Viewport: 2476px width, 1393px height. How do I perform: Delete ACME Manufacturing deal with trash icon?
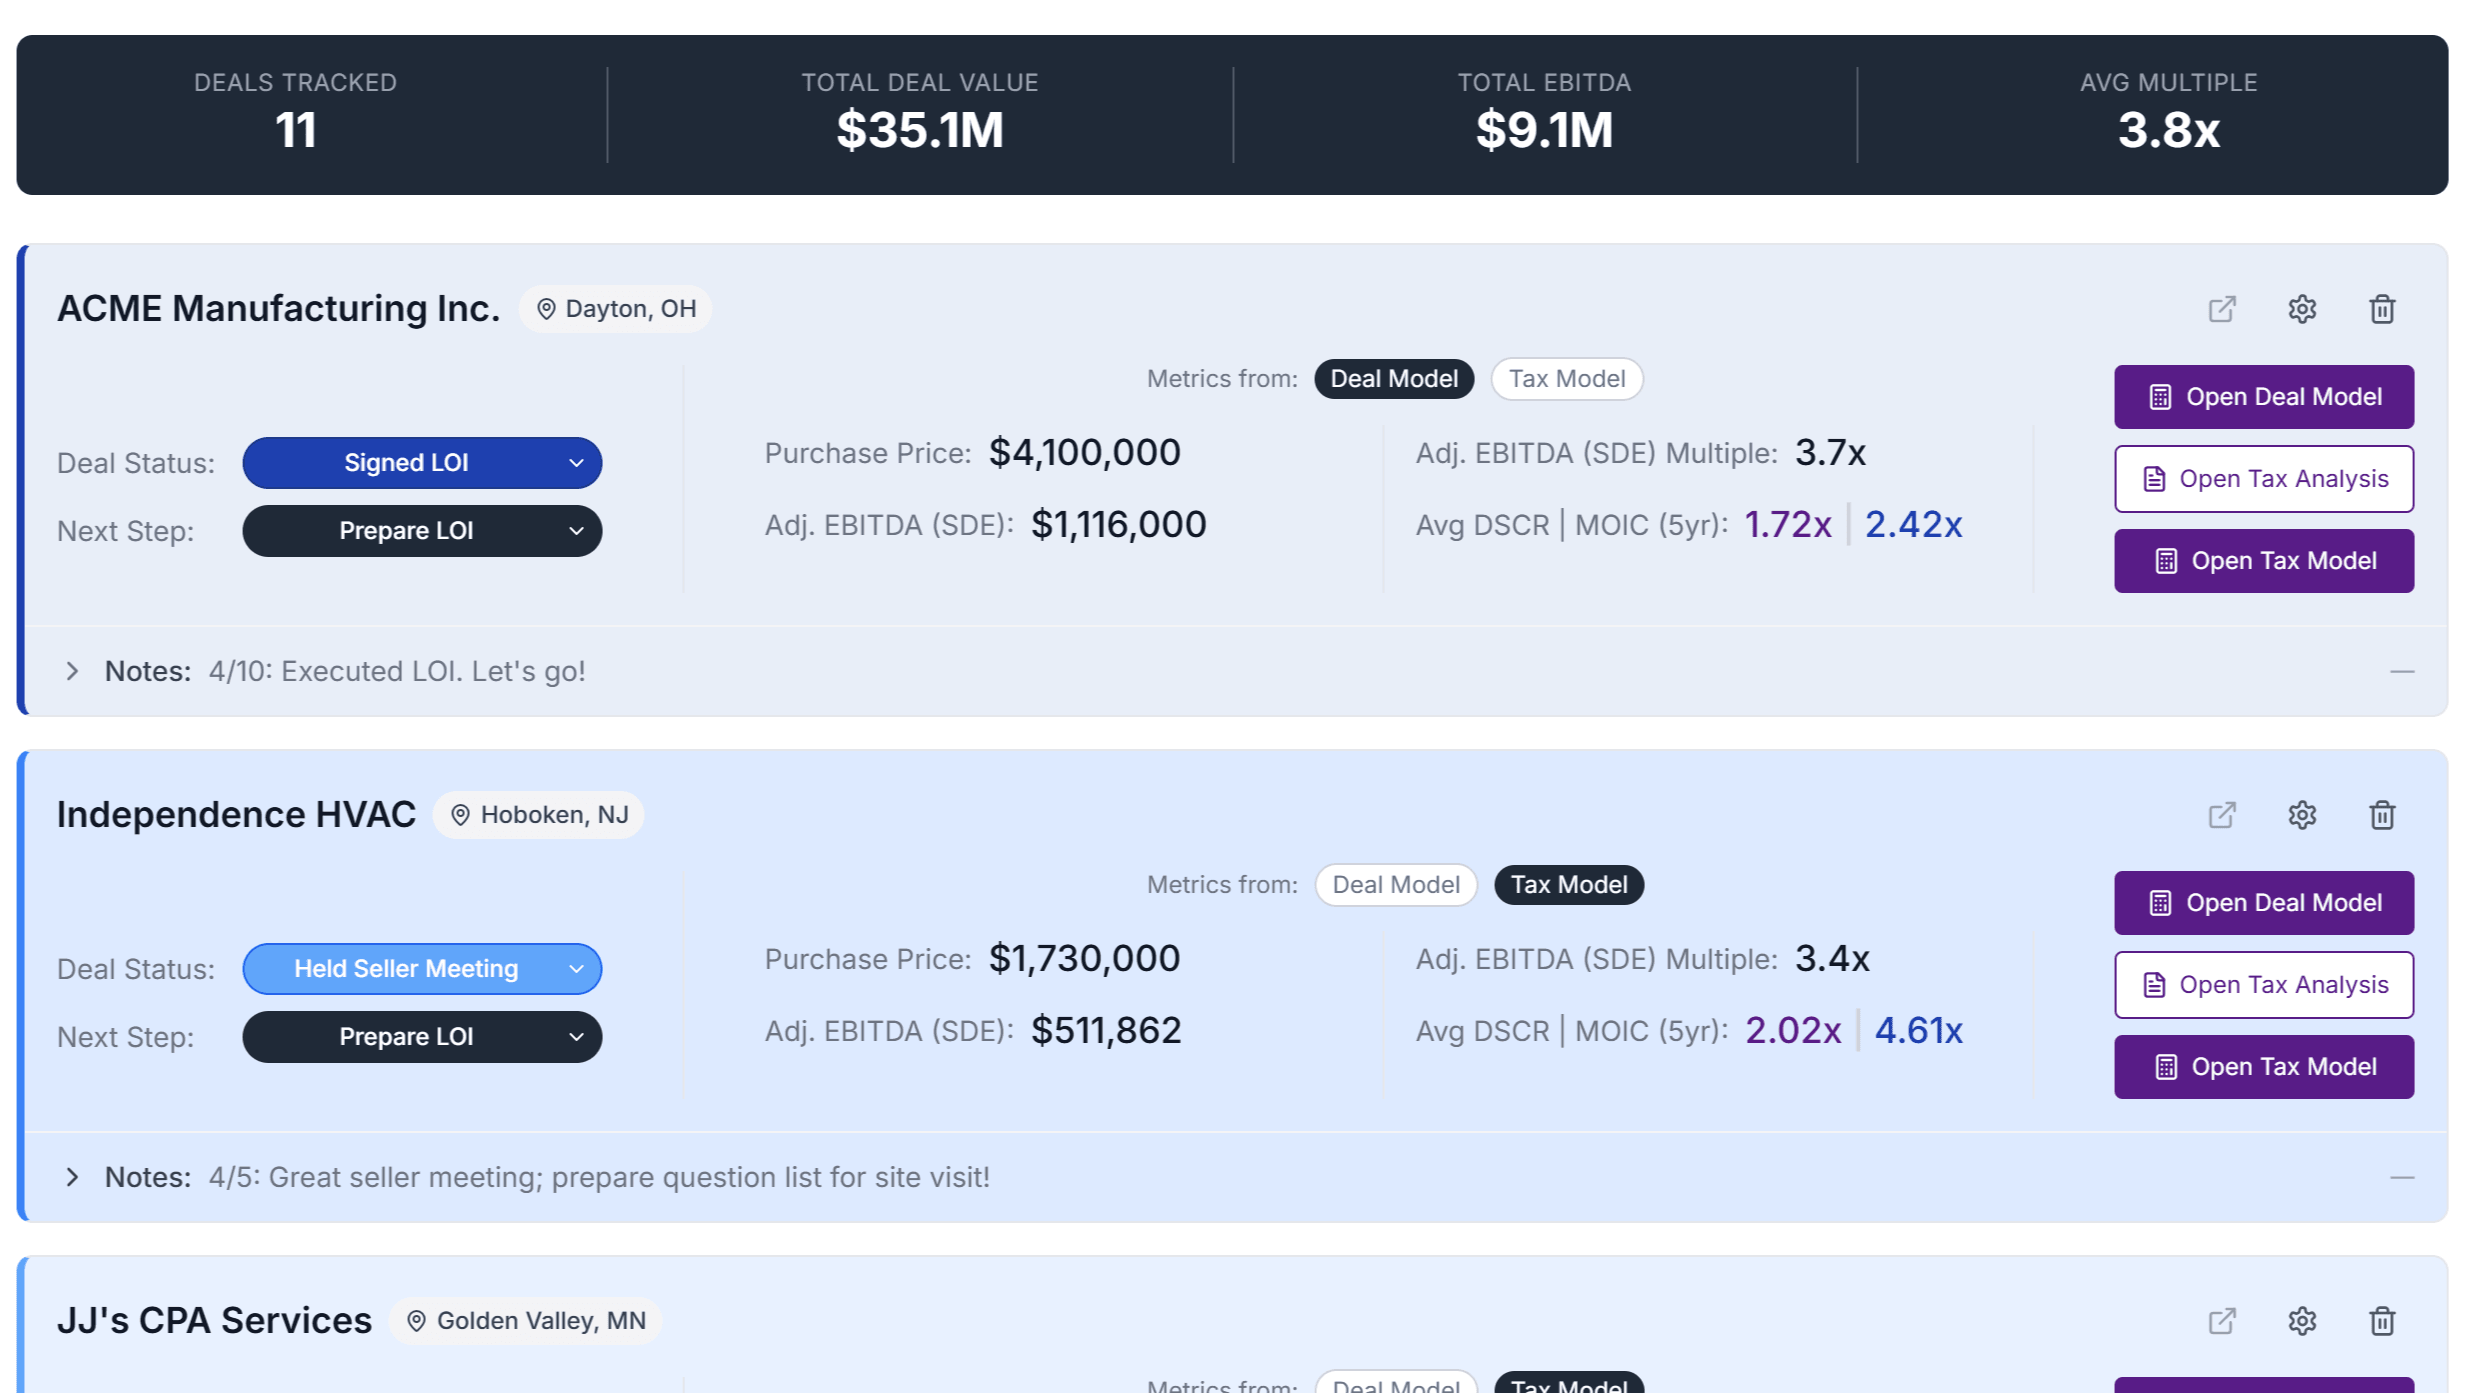coord(2382,309)
